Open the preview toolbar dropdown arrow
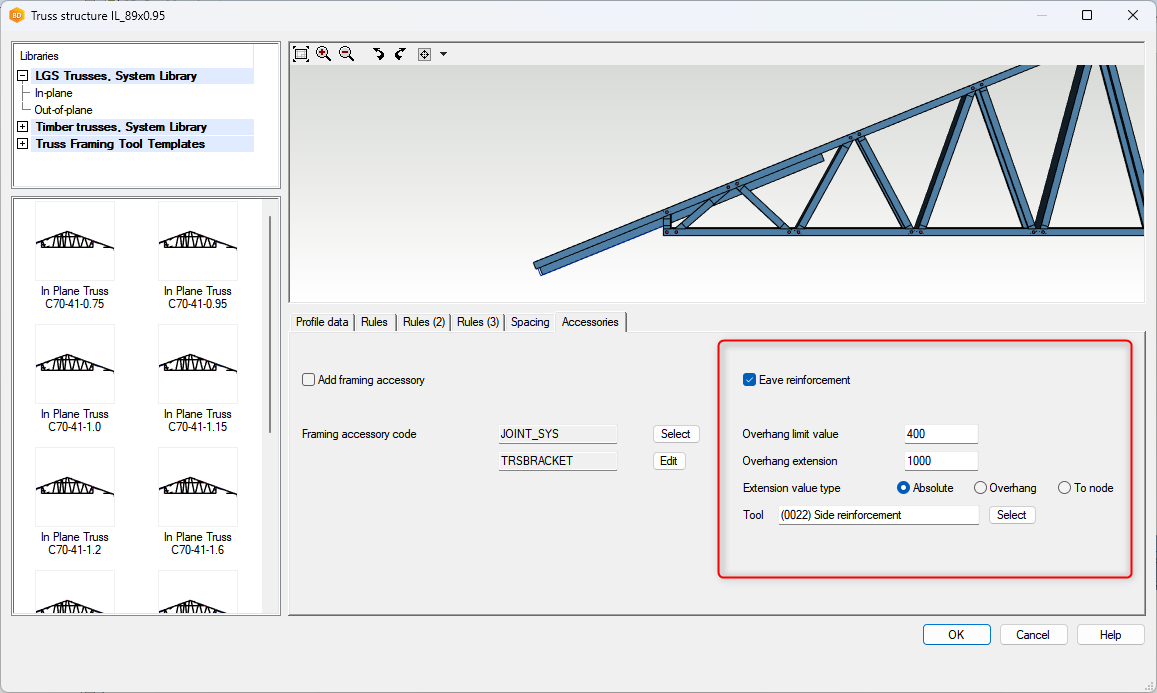 [x=443, y=54]
